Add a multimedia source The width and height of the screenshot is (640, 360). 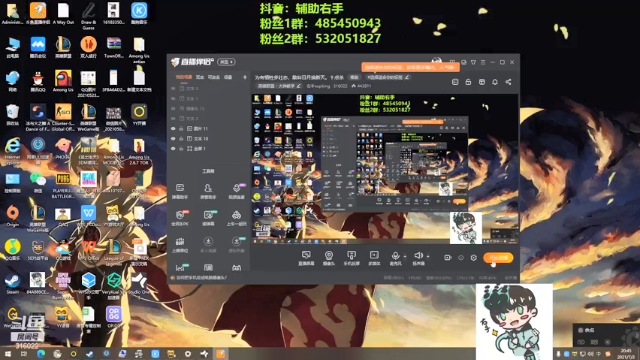pos(374,258)
